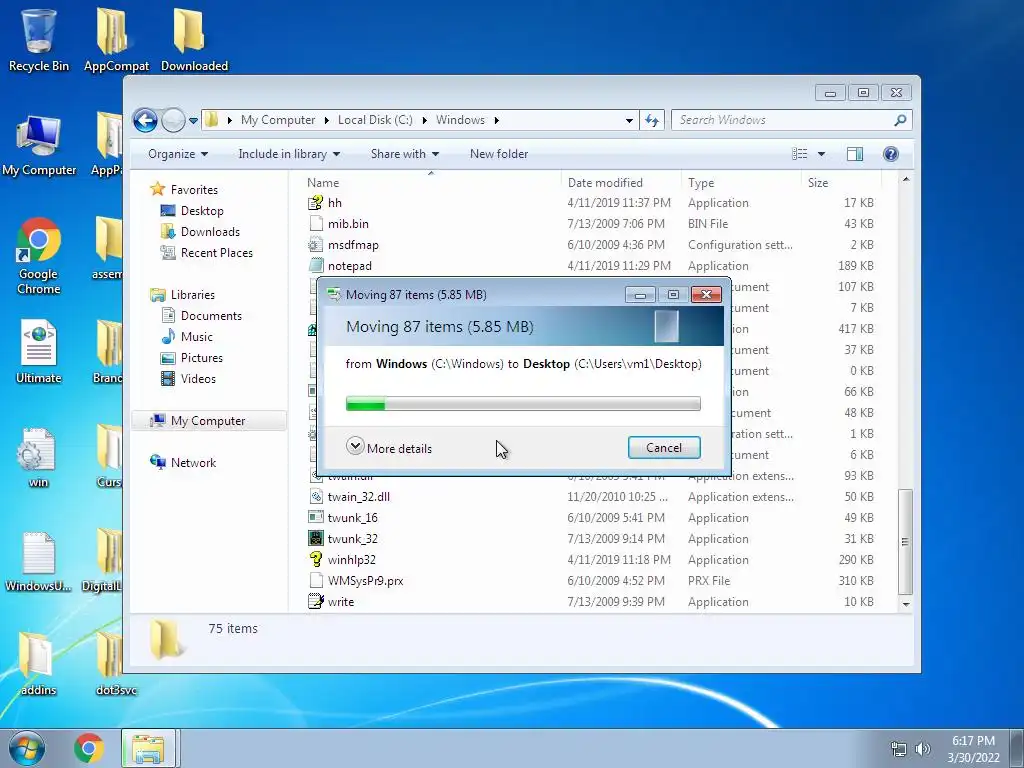Screen dimensions: 1024x768
Task: Click the Forward navigation arrow in Explorer
Action: tap(173, 120)
